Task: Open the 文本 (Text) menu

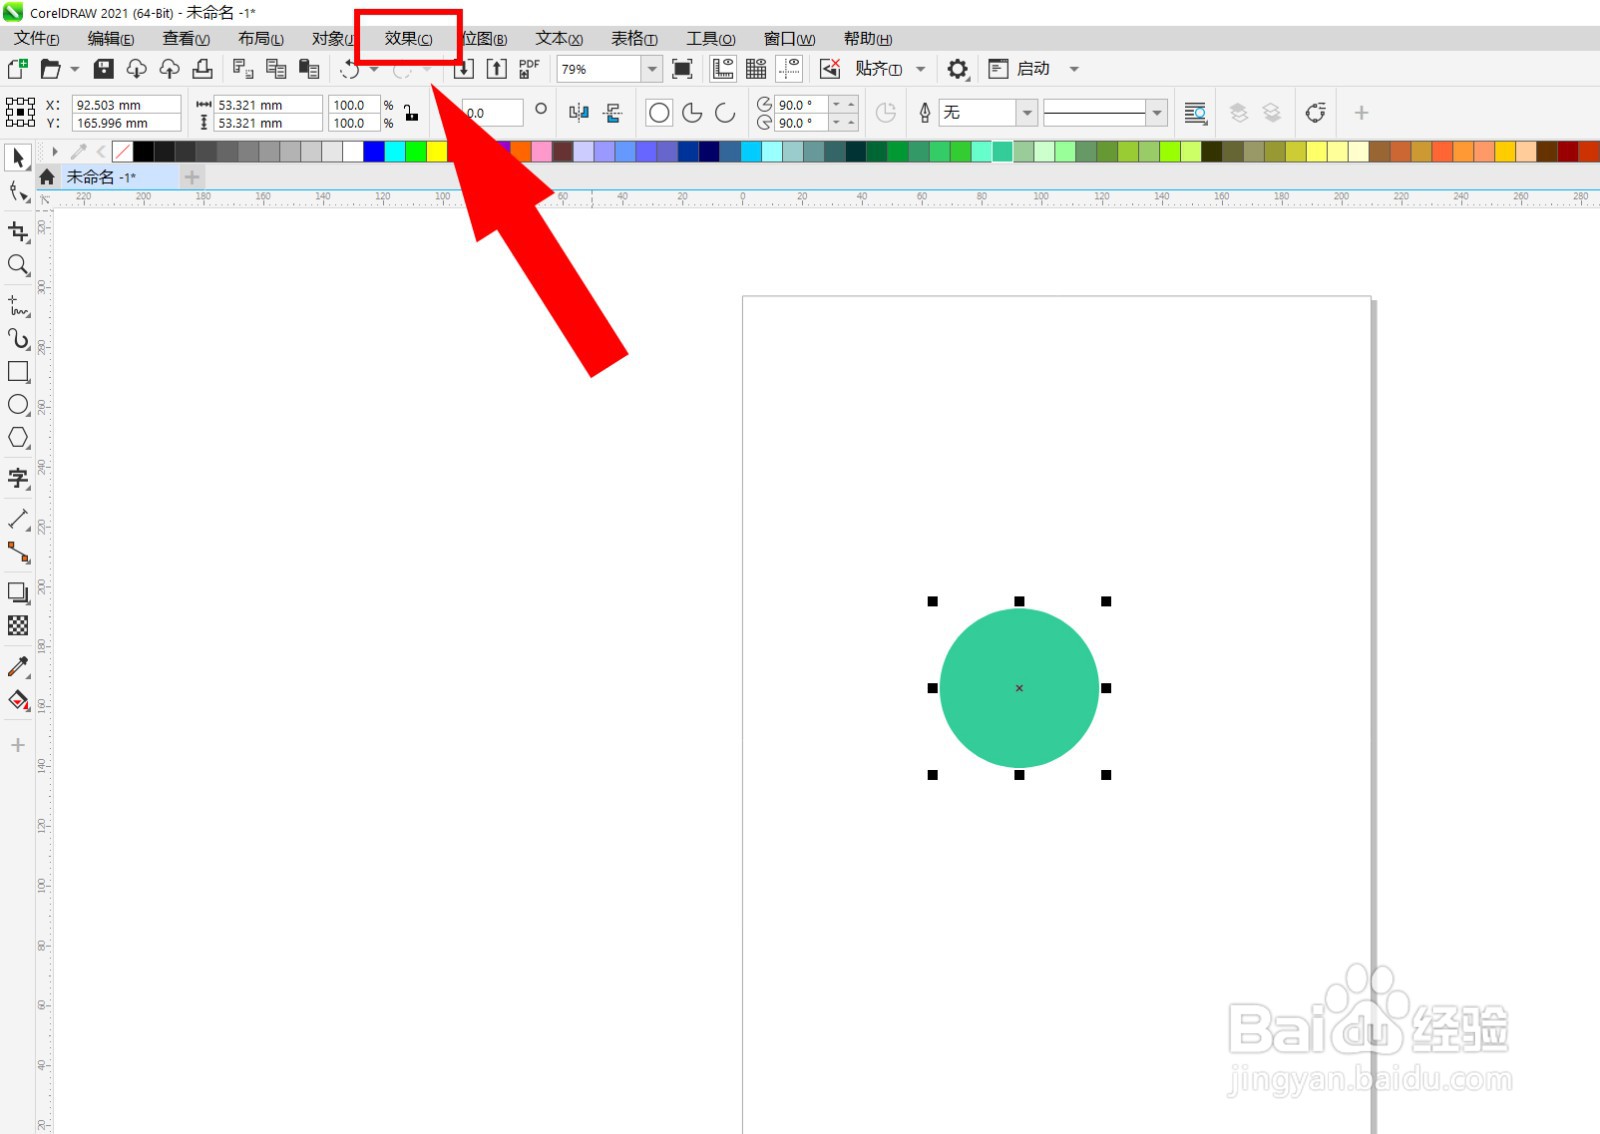Action: (559, 39)
